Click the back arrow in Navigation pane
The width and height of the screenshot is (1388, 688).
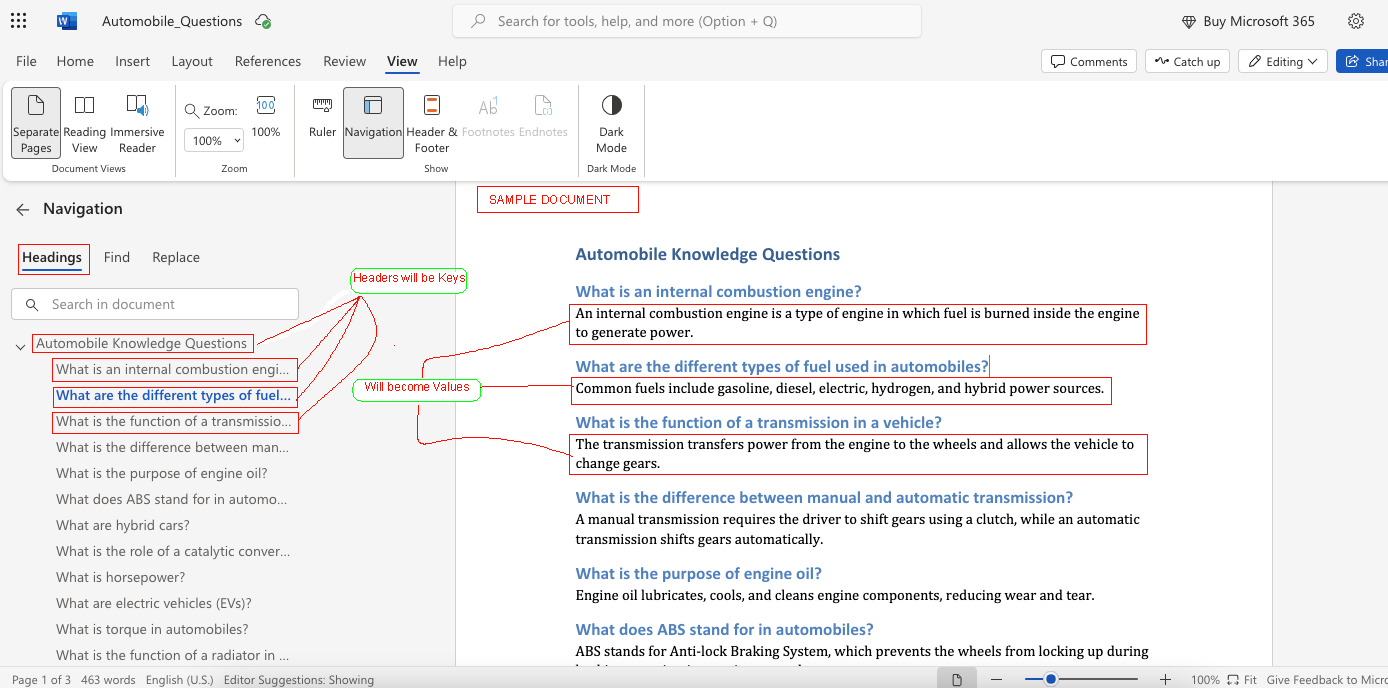point(22,209)
